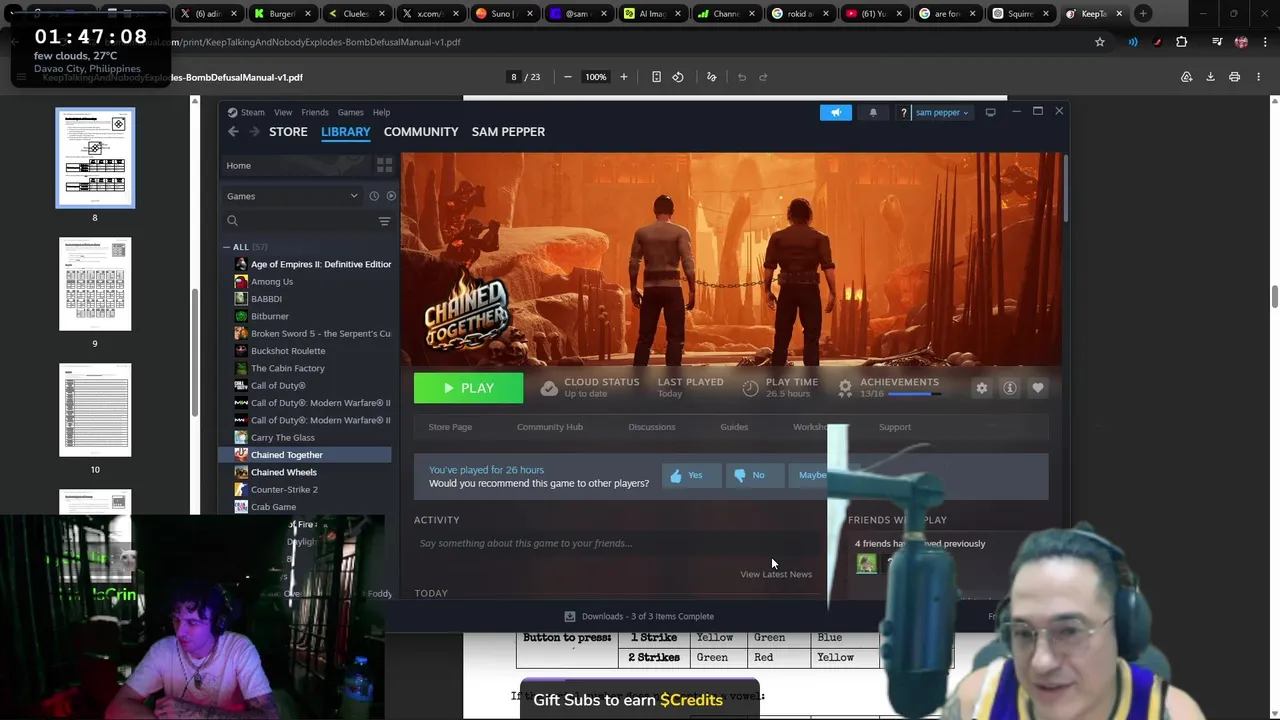Toggle sort by recent activity clock icon
Screen dimensions: 1280x720
click(x=374, y=196)
